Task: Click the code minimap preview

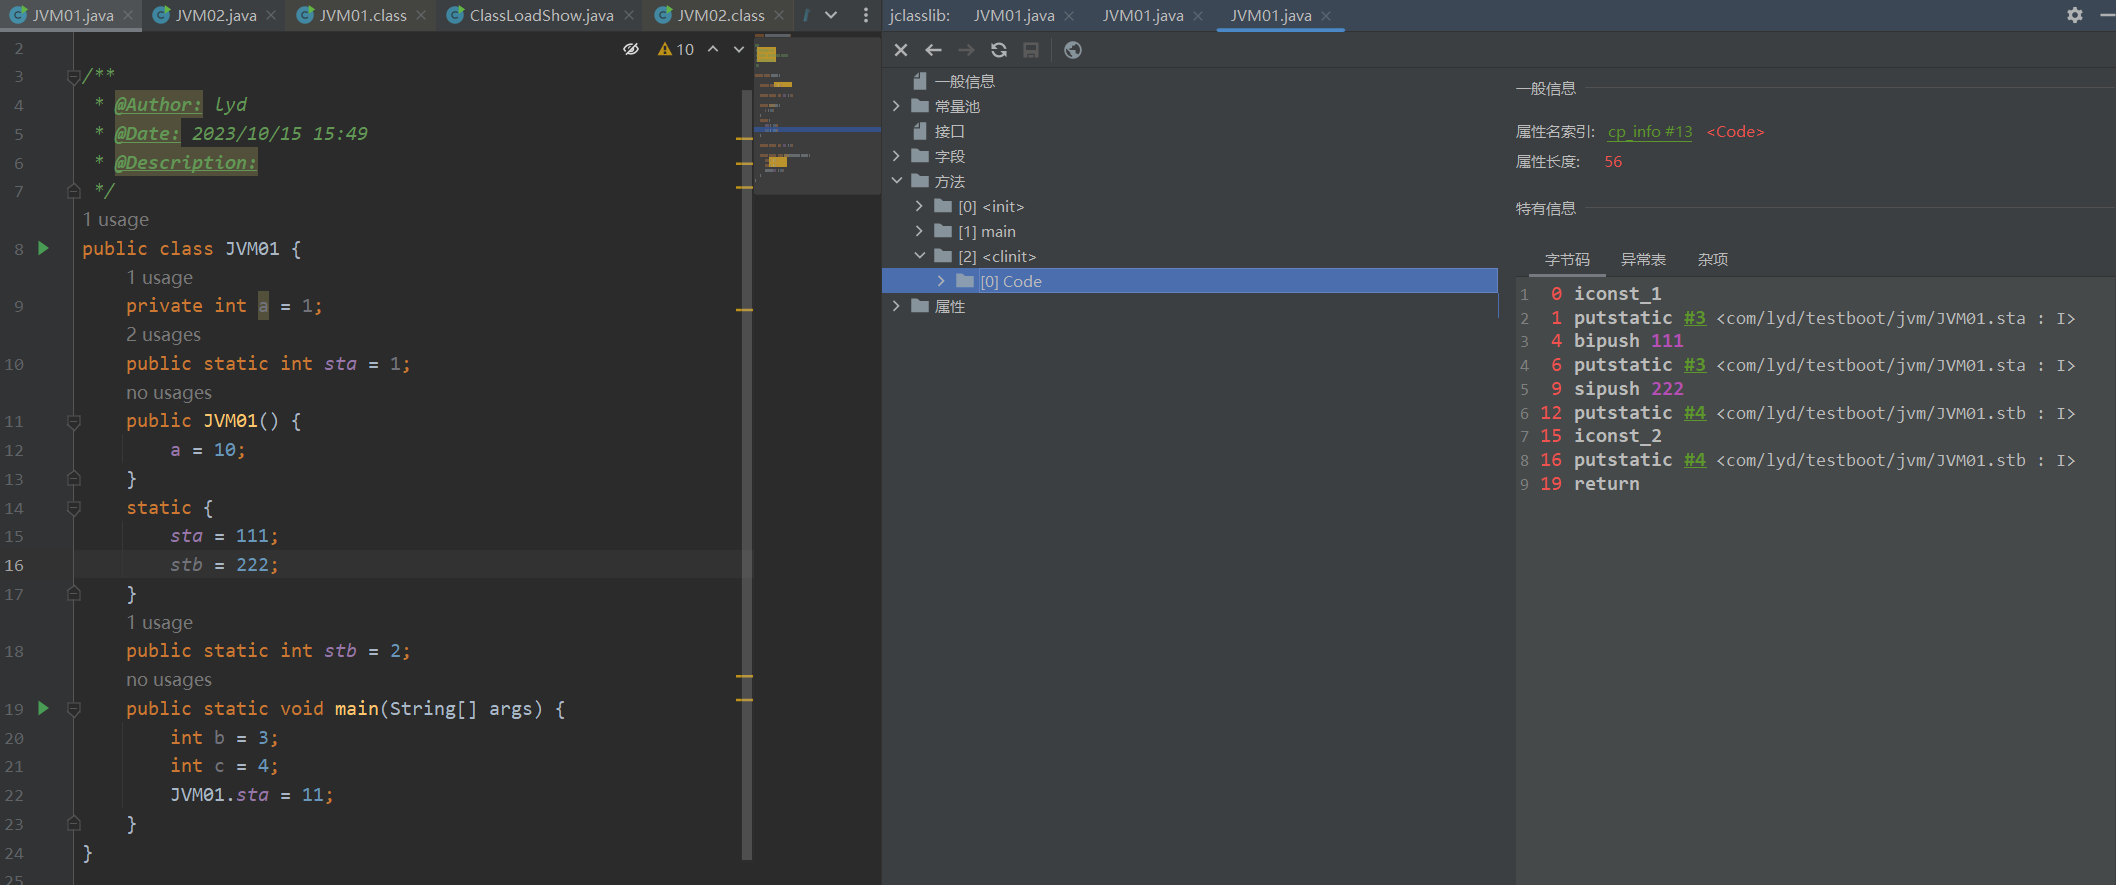Action: pyautogui.click(x=817, y=113)
